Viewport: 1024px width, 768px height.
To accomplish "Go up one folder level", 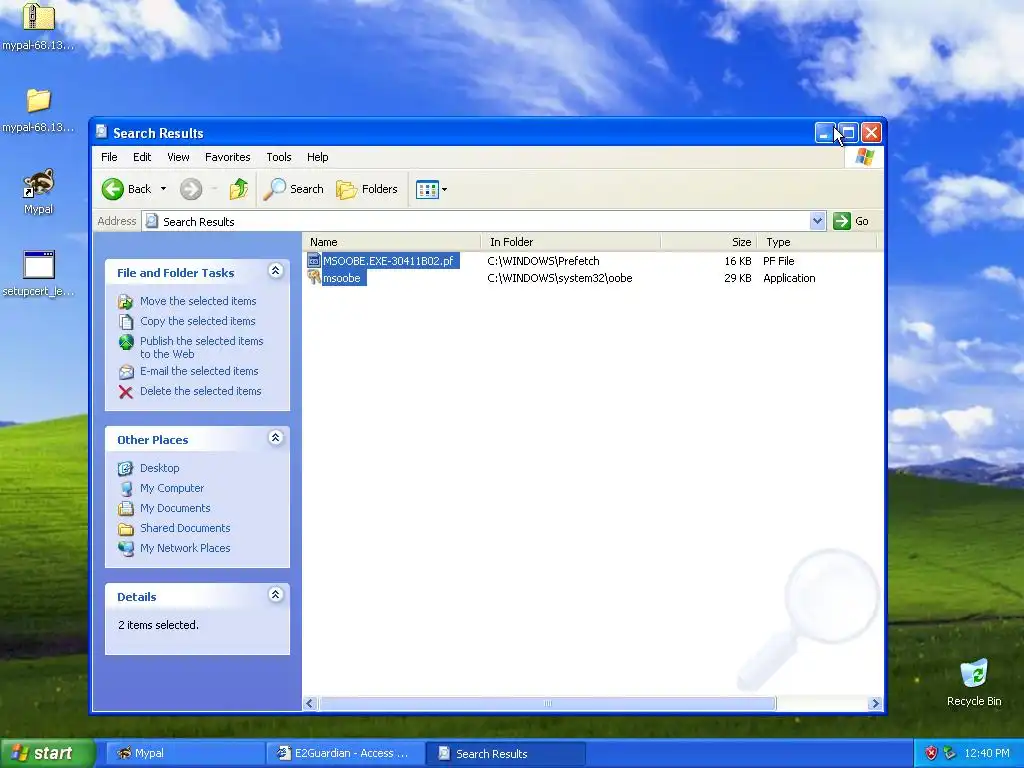I will click(x=238, y=189).
